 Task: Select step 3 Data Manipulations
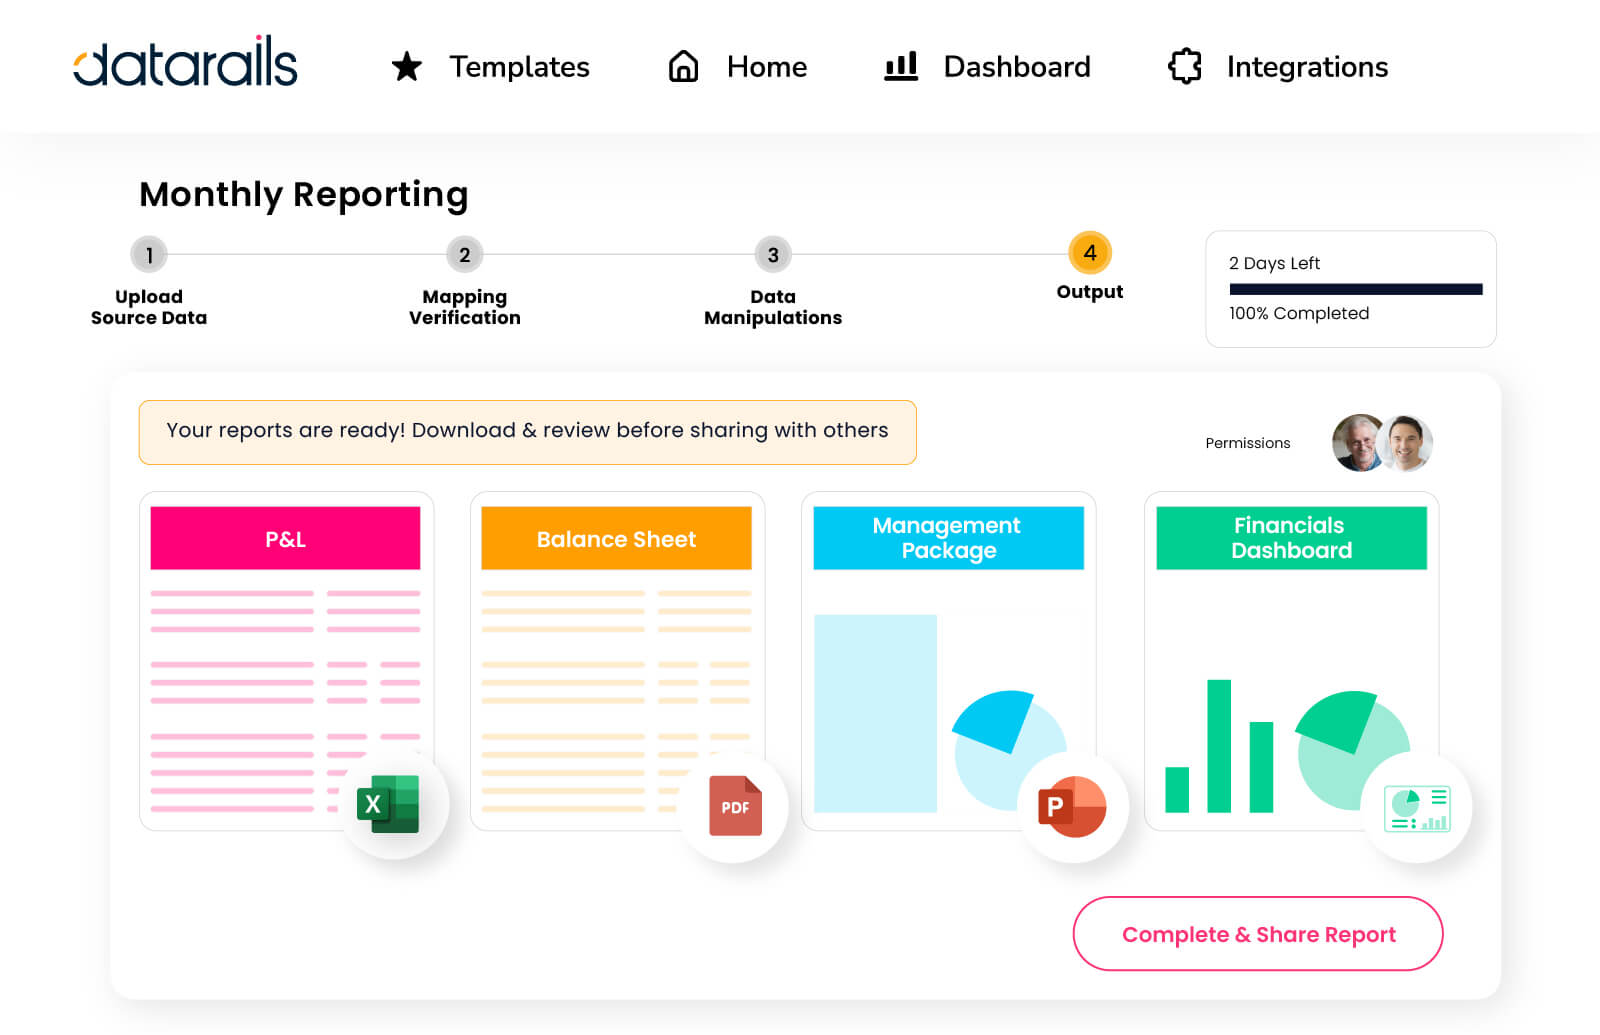(772, 255)
